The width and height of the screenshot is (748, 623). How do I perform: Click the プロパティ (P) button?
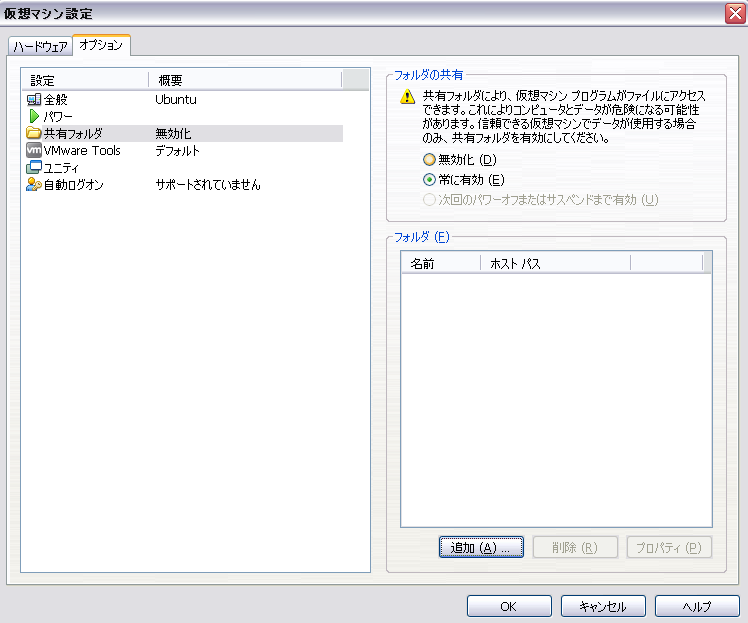point(669,547)
